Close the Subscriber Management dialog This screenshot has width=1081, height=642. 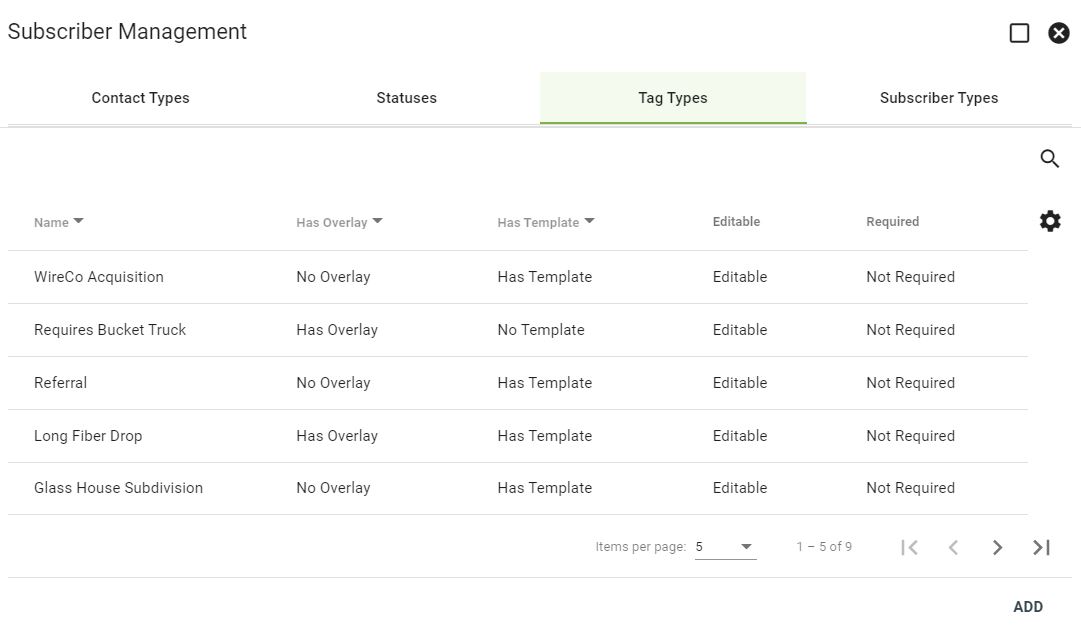(1059, 33)
